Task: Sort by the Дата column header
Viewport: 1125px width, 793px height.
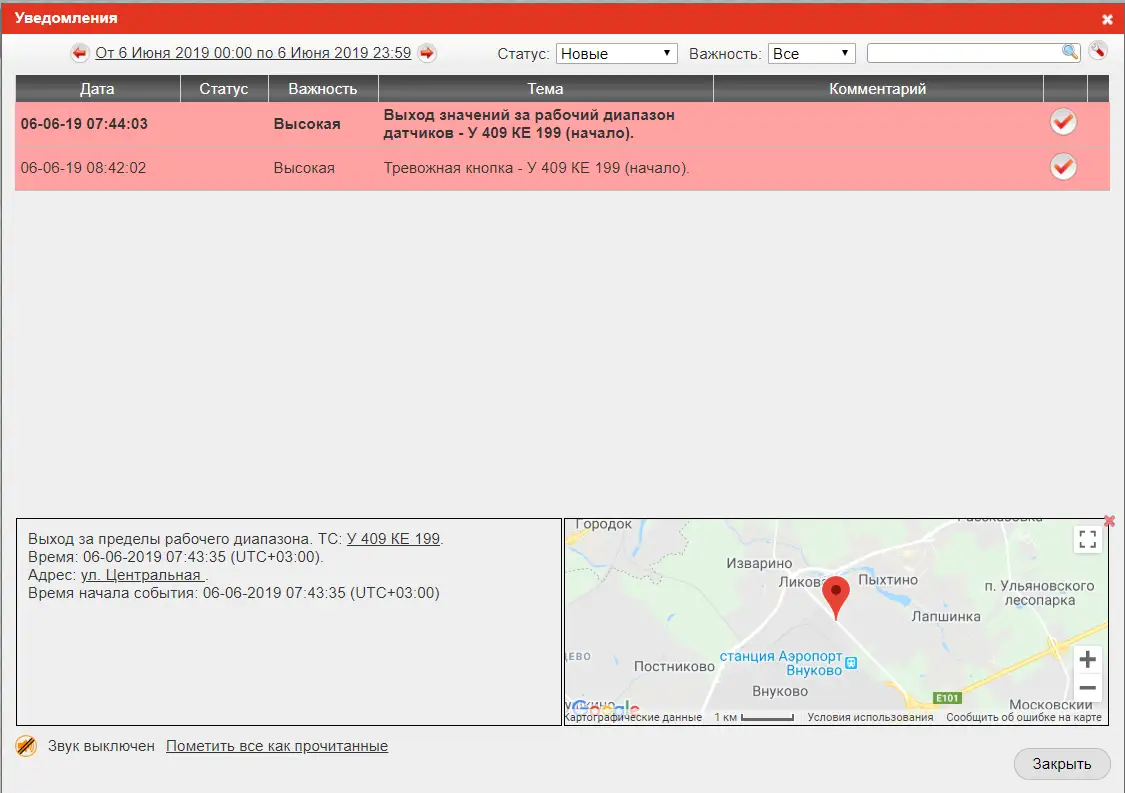Action: click(97, 89)
